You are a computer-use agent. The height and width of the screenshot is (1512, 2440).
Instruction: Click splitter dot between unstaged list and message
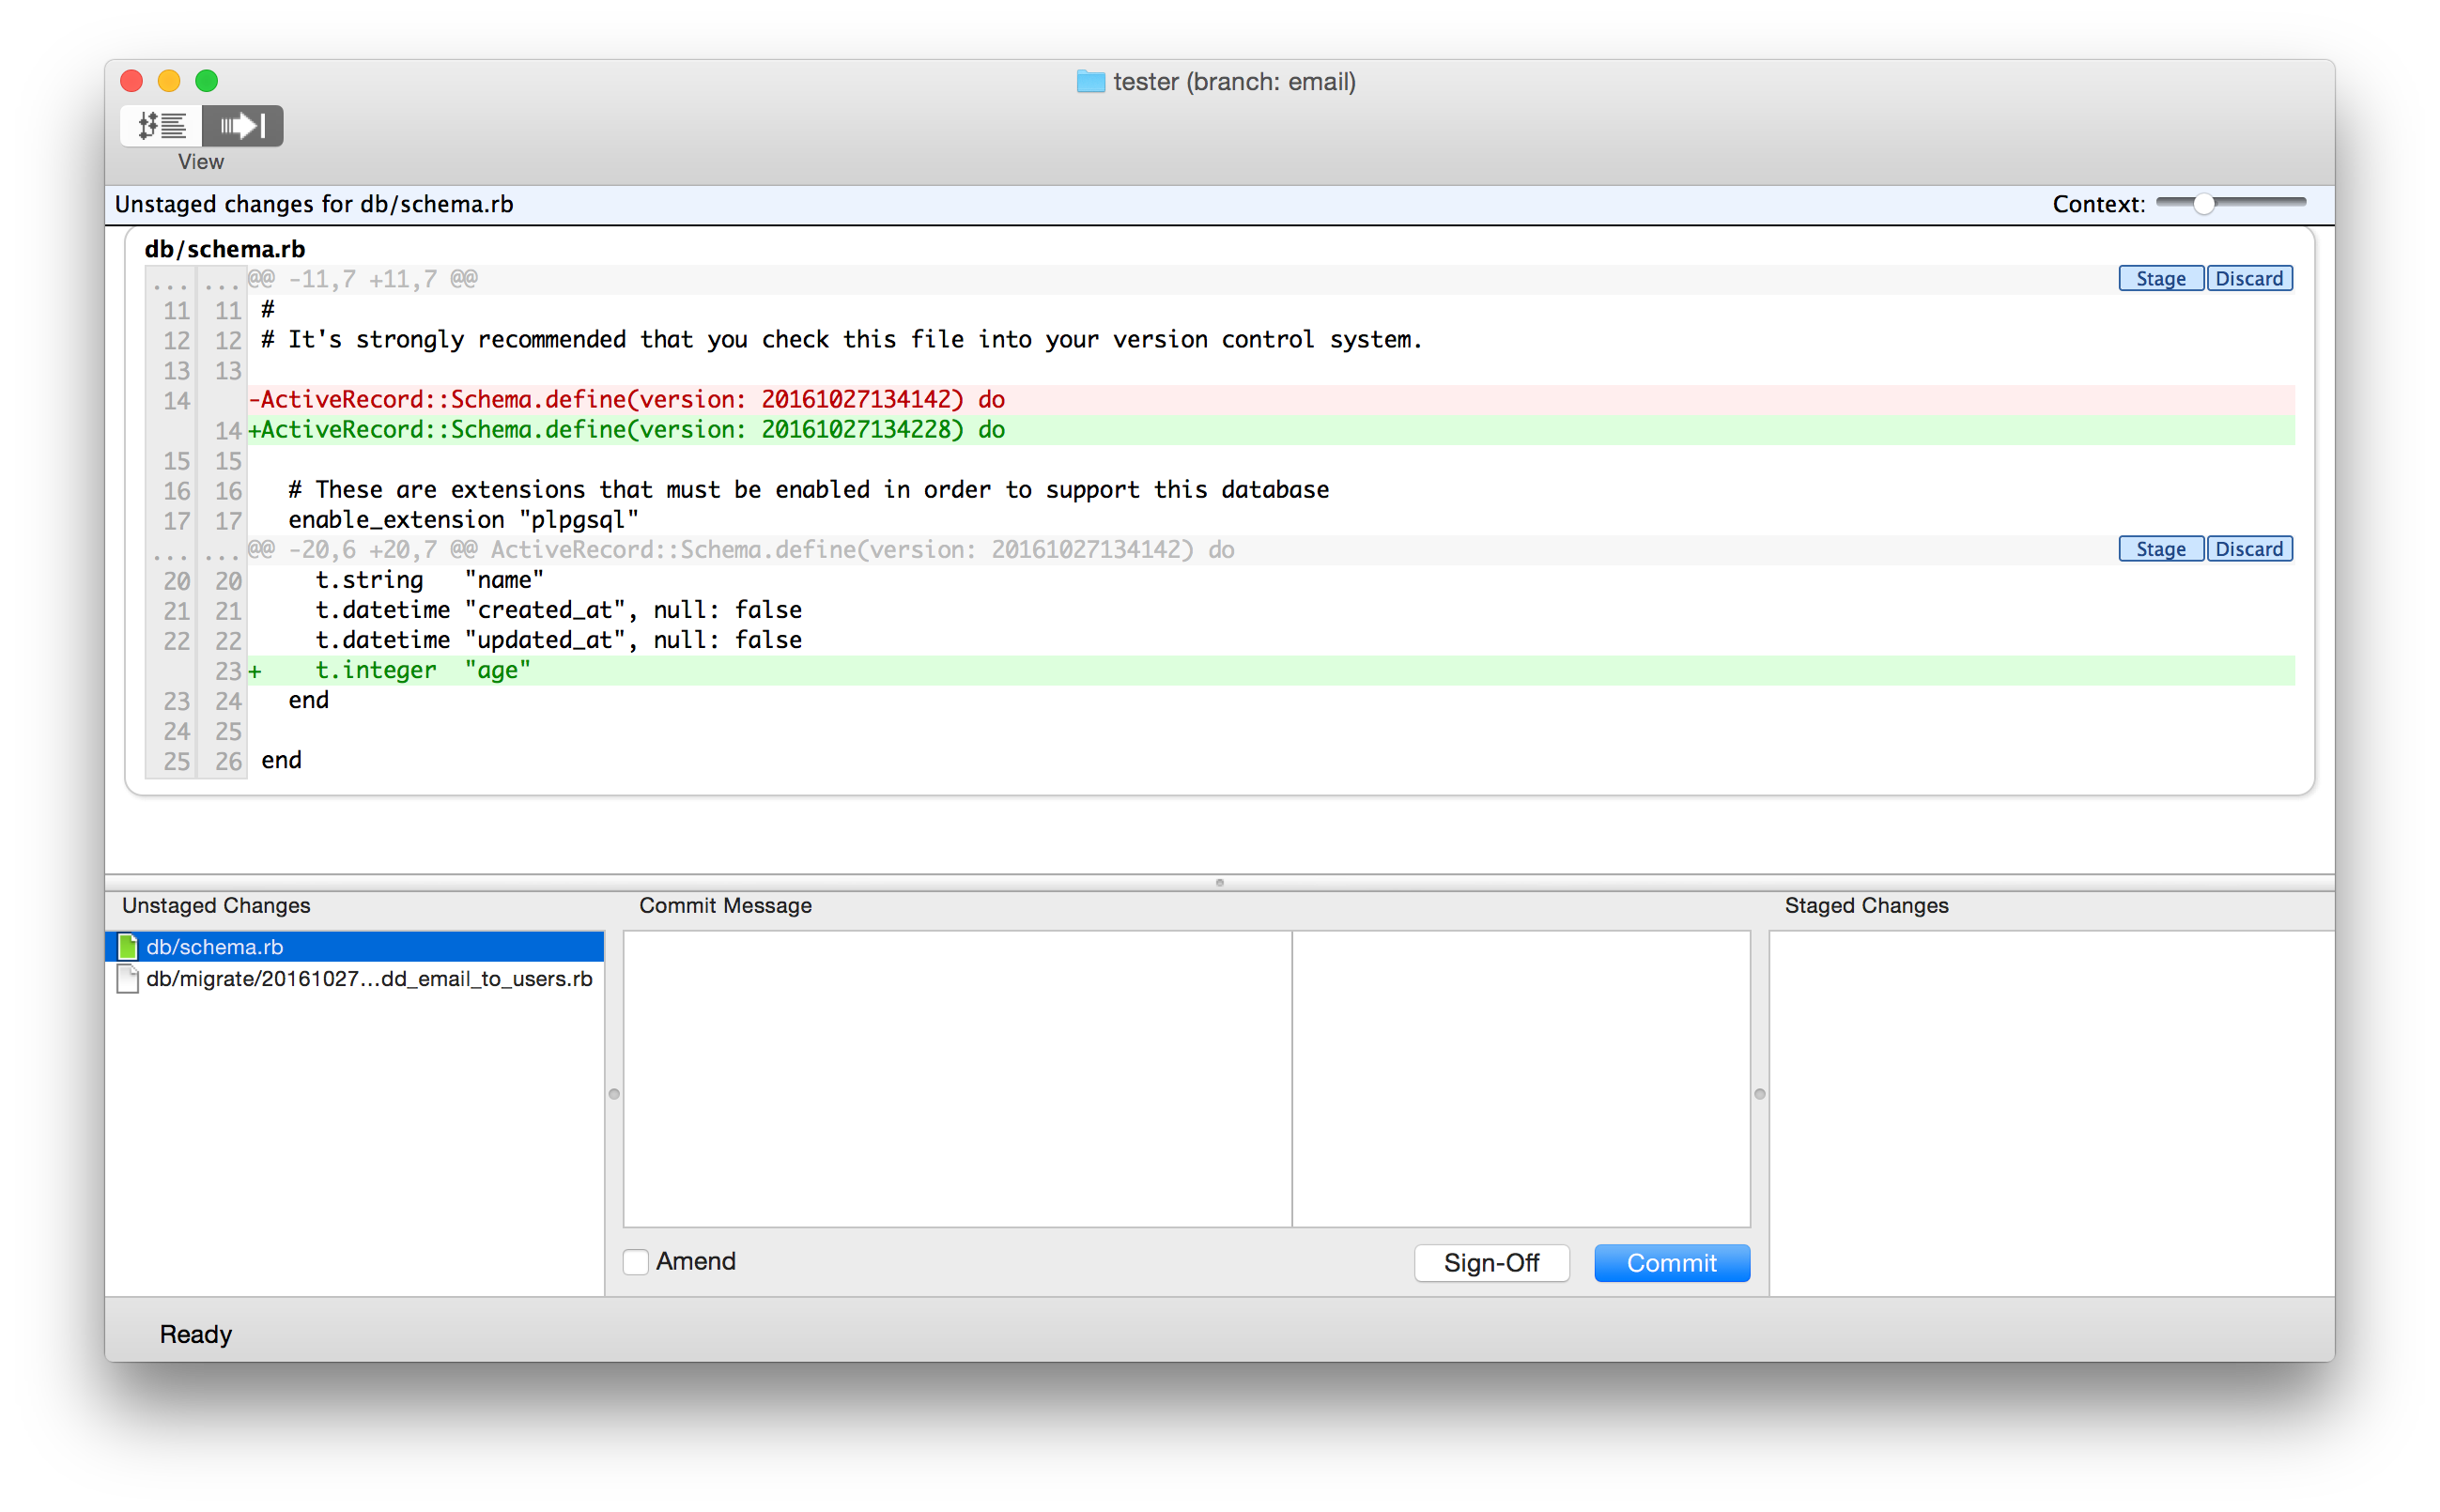pos(614,1094)
